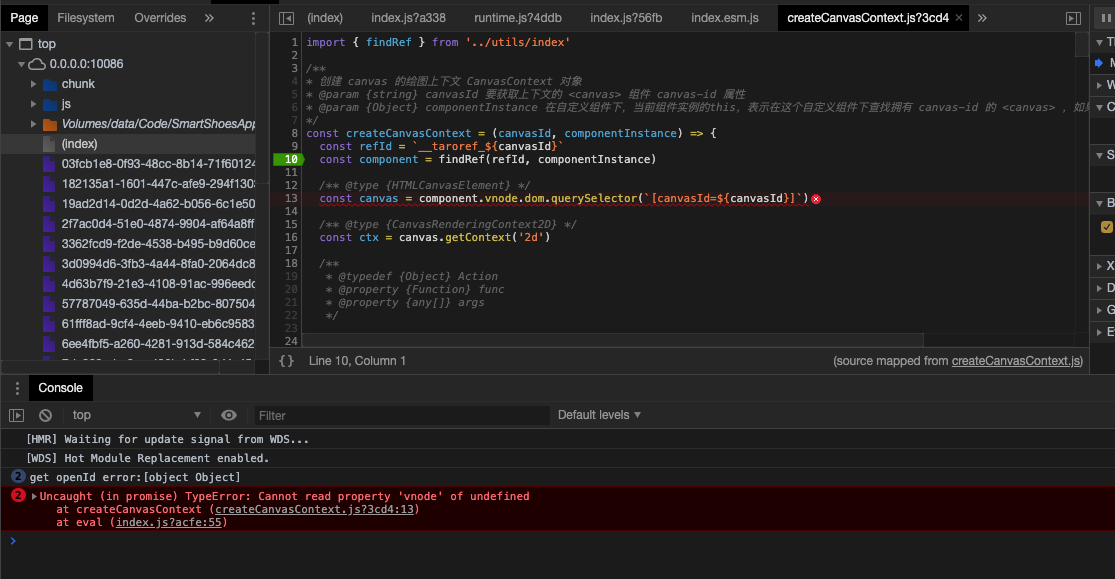Switch to the Page navigator tab
Screen dimensions: 1115x579
(24, 18)
